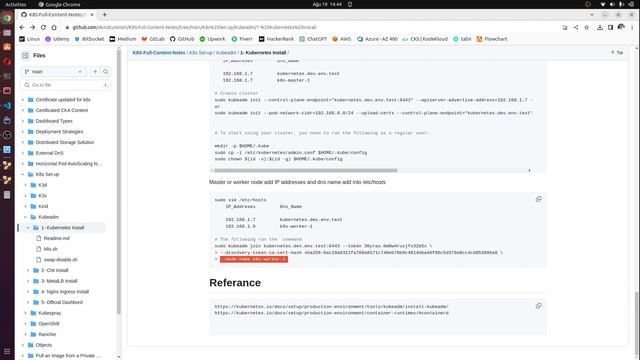The width and height of the screenshot is (640, 360).
Task: Expand 2- CNI Install folder
Action: point(28,270)
